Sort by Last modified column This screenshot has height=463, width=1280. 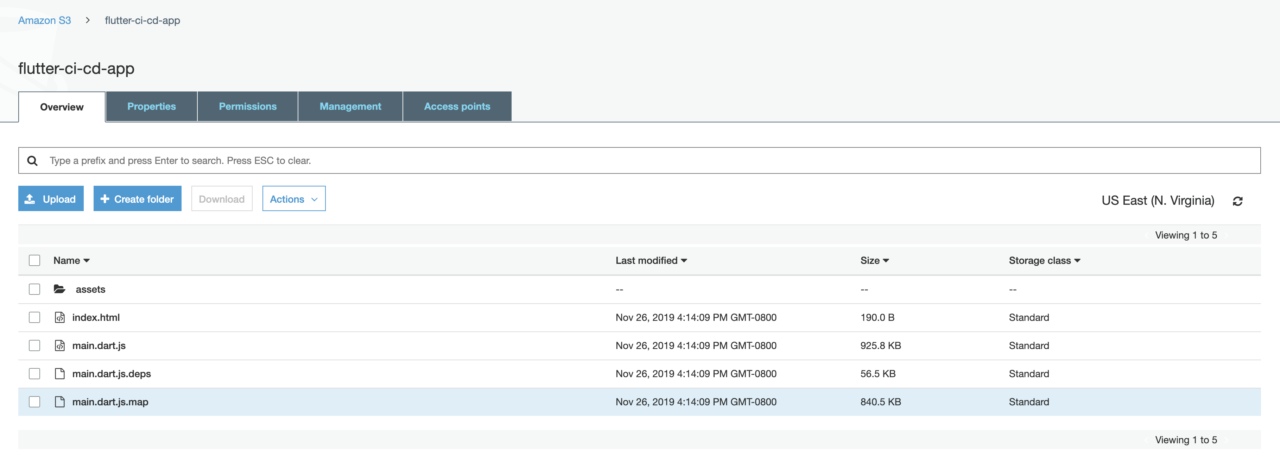(651, 261)
